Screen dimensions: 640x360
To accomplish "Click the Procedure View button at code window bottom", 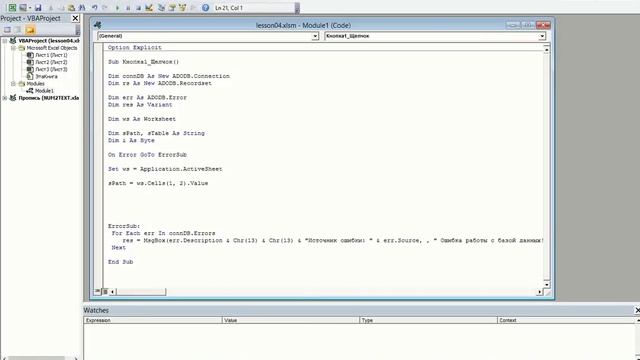I will [97, 291].
